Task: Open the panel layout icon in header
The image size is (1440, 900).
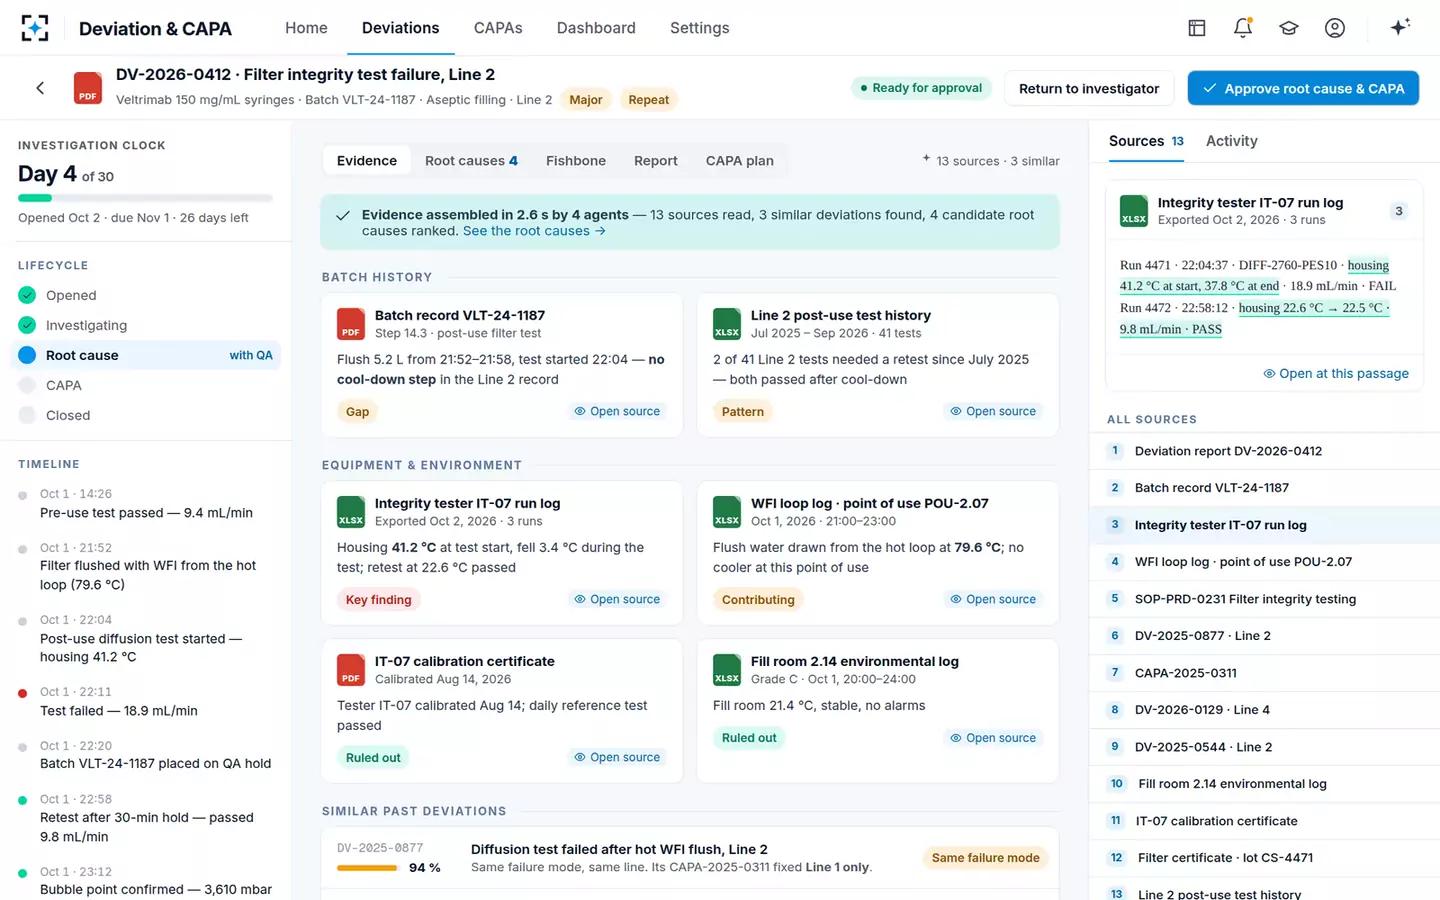Action: pos(1197,28)
